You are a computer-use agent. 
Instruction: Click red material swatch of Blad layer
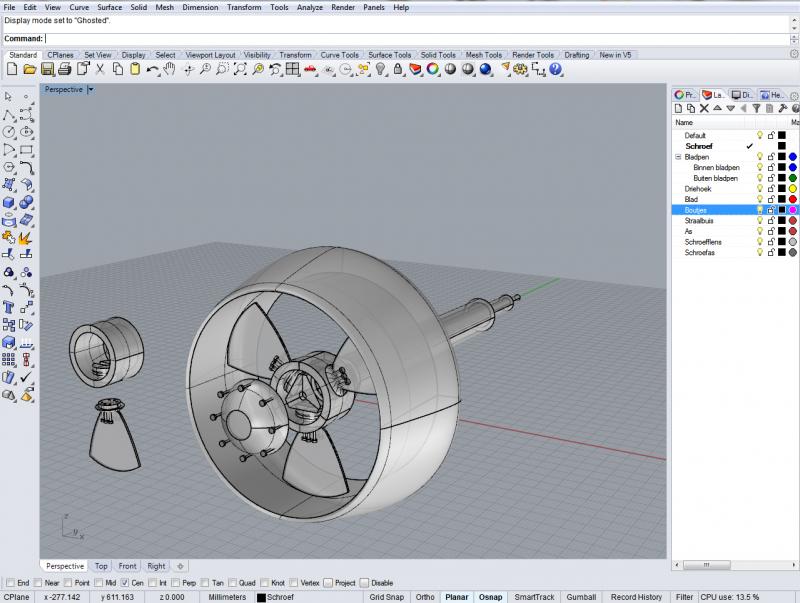click(792, 199)
